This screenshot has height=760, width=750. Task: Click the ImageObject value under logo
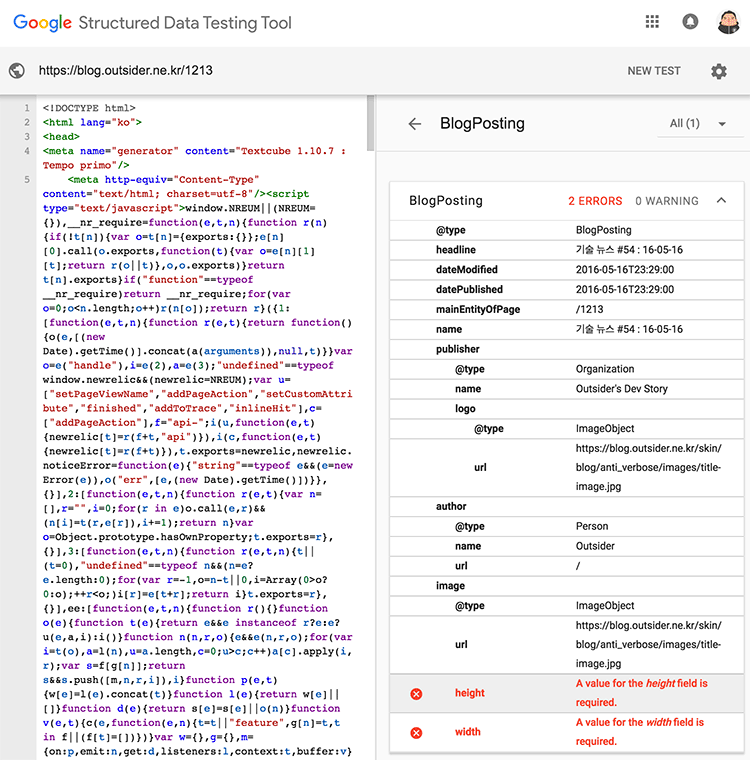(x=605, y=428)
